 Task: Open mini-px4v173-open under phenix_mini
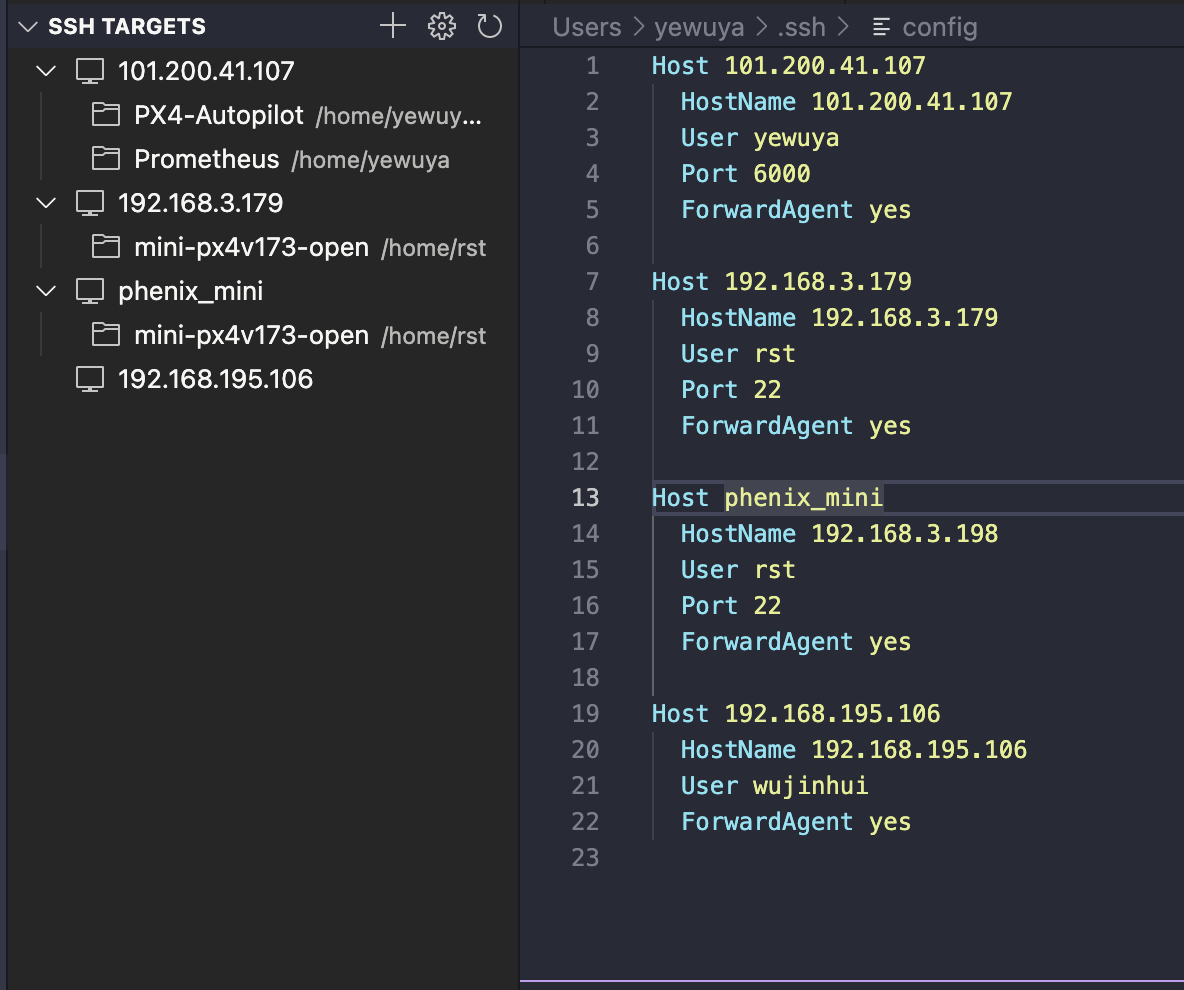tap(251, 336)
